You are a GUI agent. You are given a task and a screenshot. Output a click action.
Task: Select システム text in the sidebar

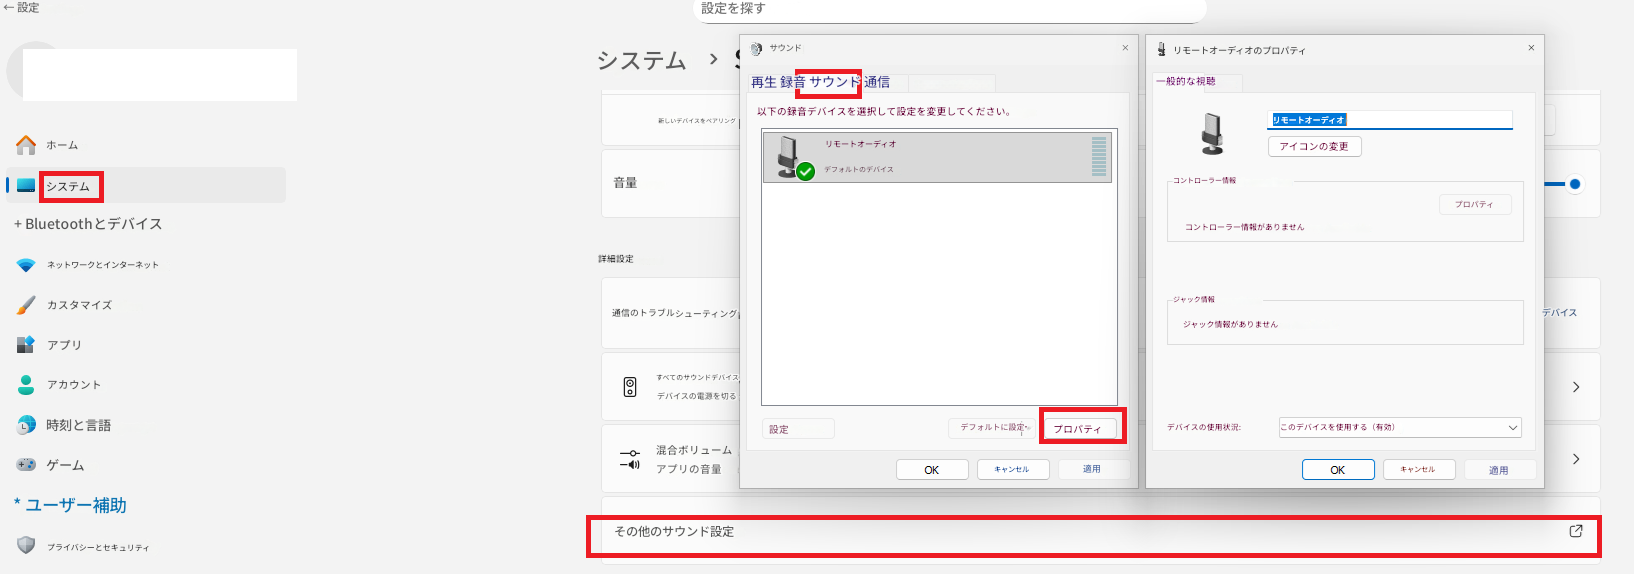(x=68, y=186)
